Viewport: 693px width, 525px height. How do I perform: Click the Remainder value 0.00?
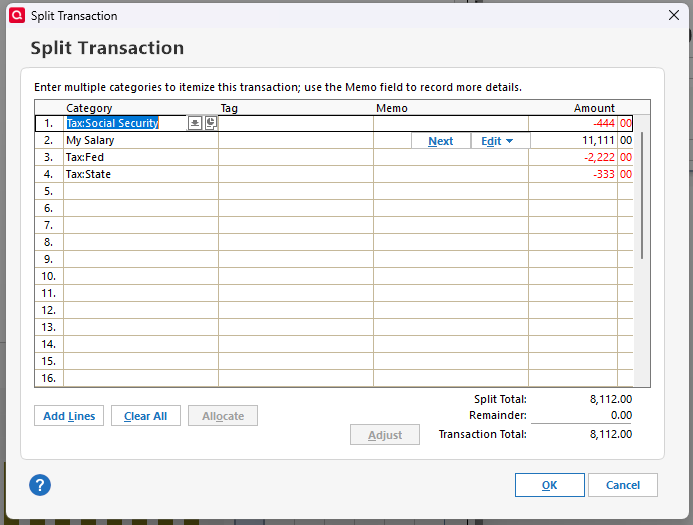click(x=621, y=415)
